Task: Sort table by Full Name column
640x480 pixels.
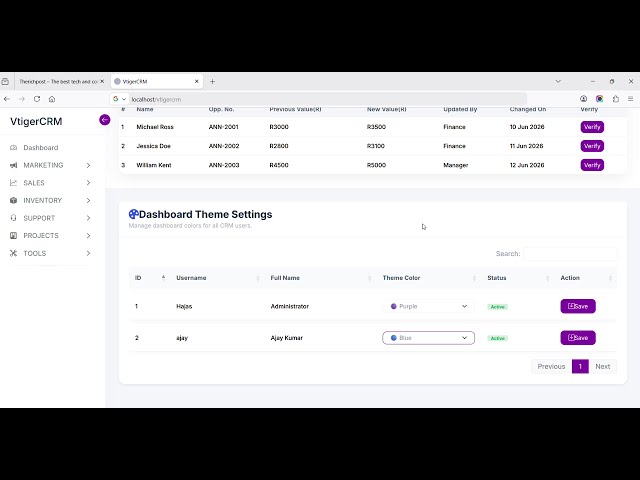Action: [320, 278]
